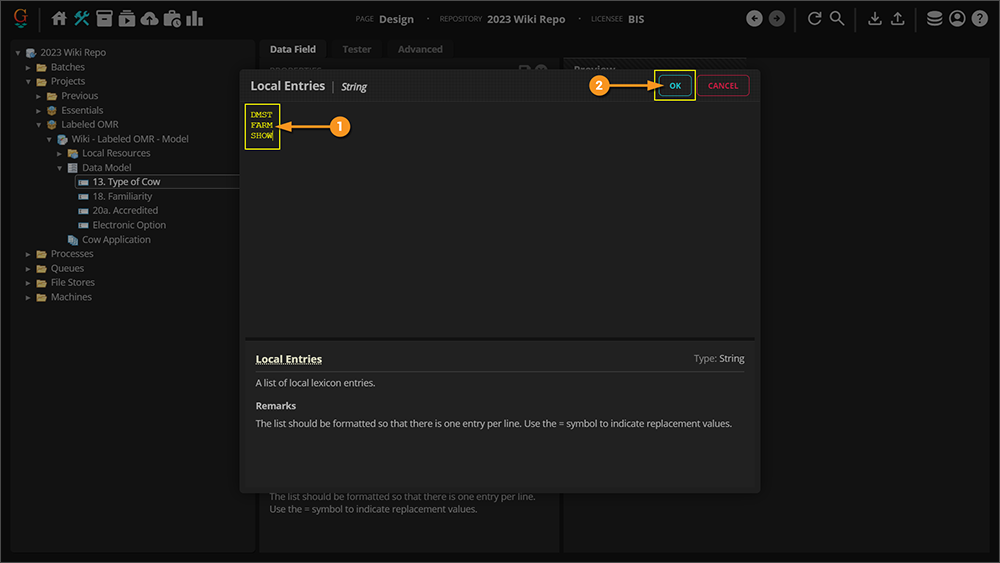This screenshot has width=1000, height=563.
Task: Open the Advanced tab
Action: 420,49
